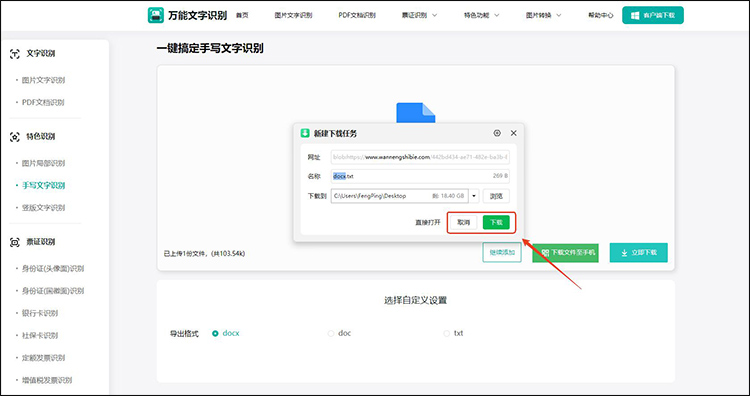Click the 一键搞定手写文字识别 heading
Viewport: 750px width, 396px height.
(210, 48)
